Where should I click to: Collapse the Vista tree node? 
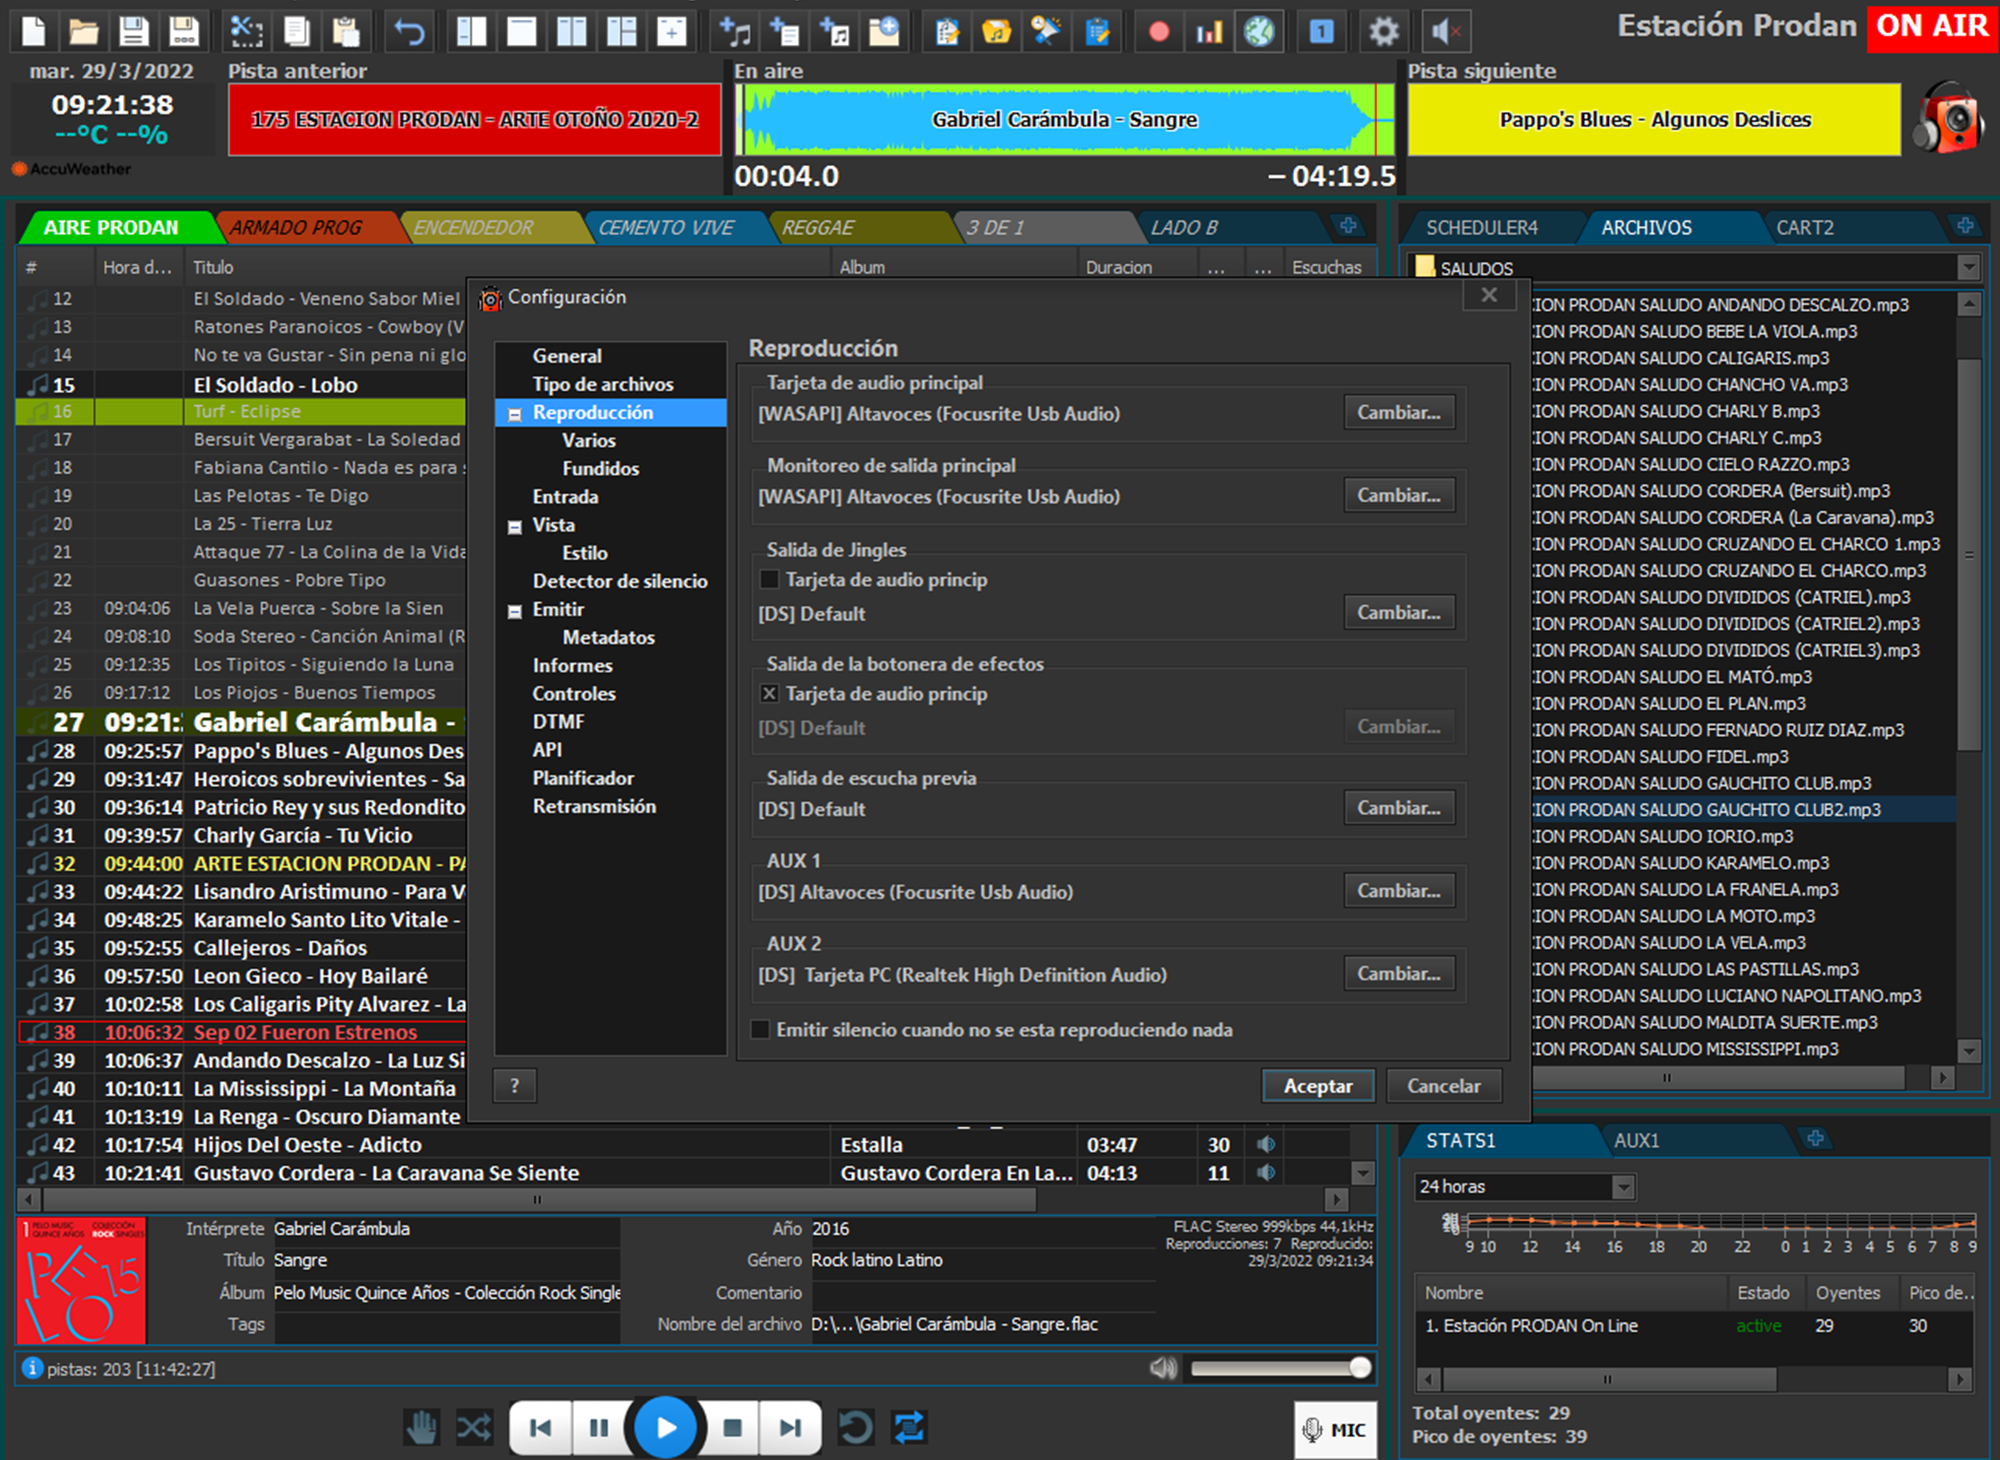[515, 527]
